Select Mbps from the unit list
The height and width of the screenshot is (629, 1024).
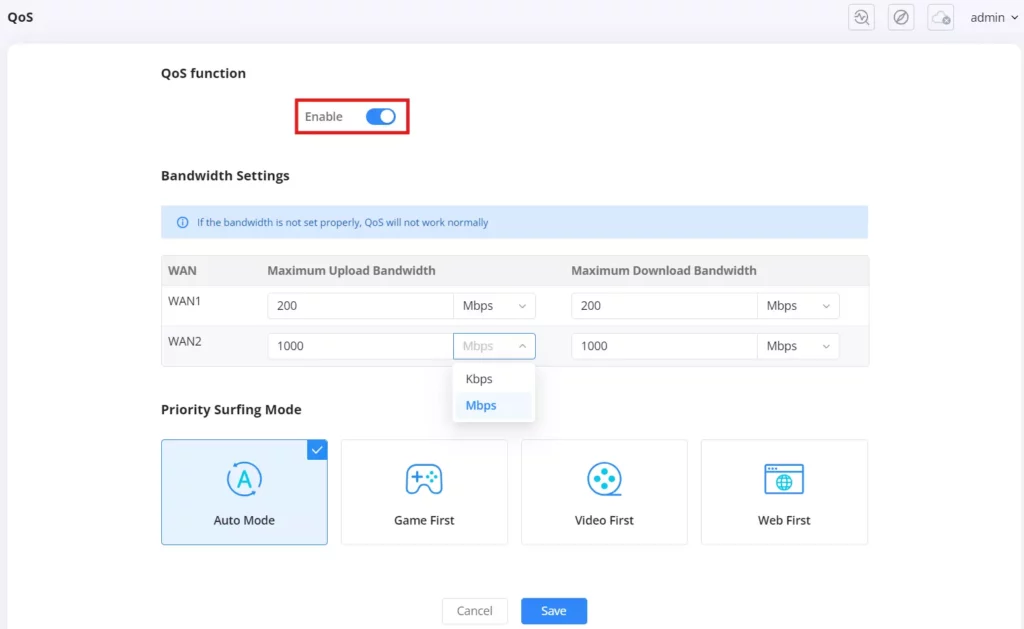tap(493, 406)
